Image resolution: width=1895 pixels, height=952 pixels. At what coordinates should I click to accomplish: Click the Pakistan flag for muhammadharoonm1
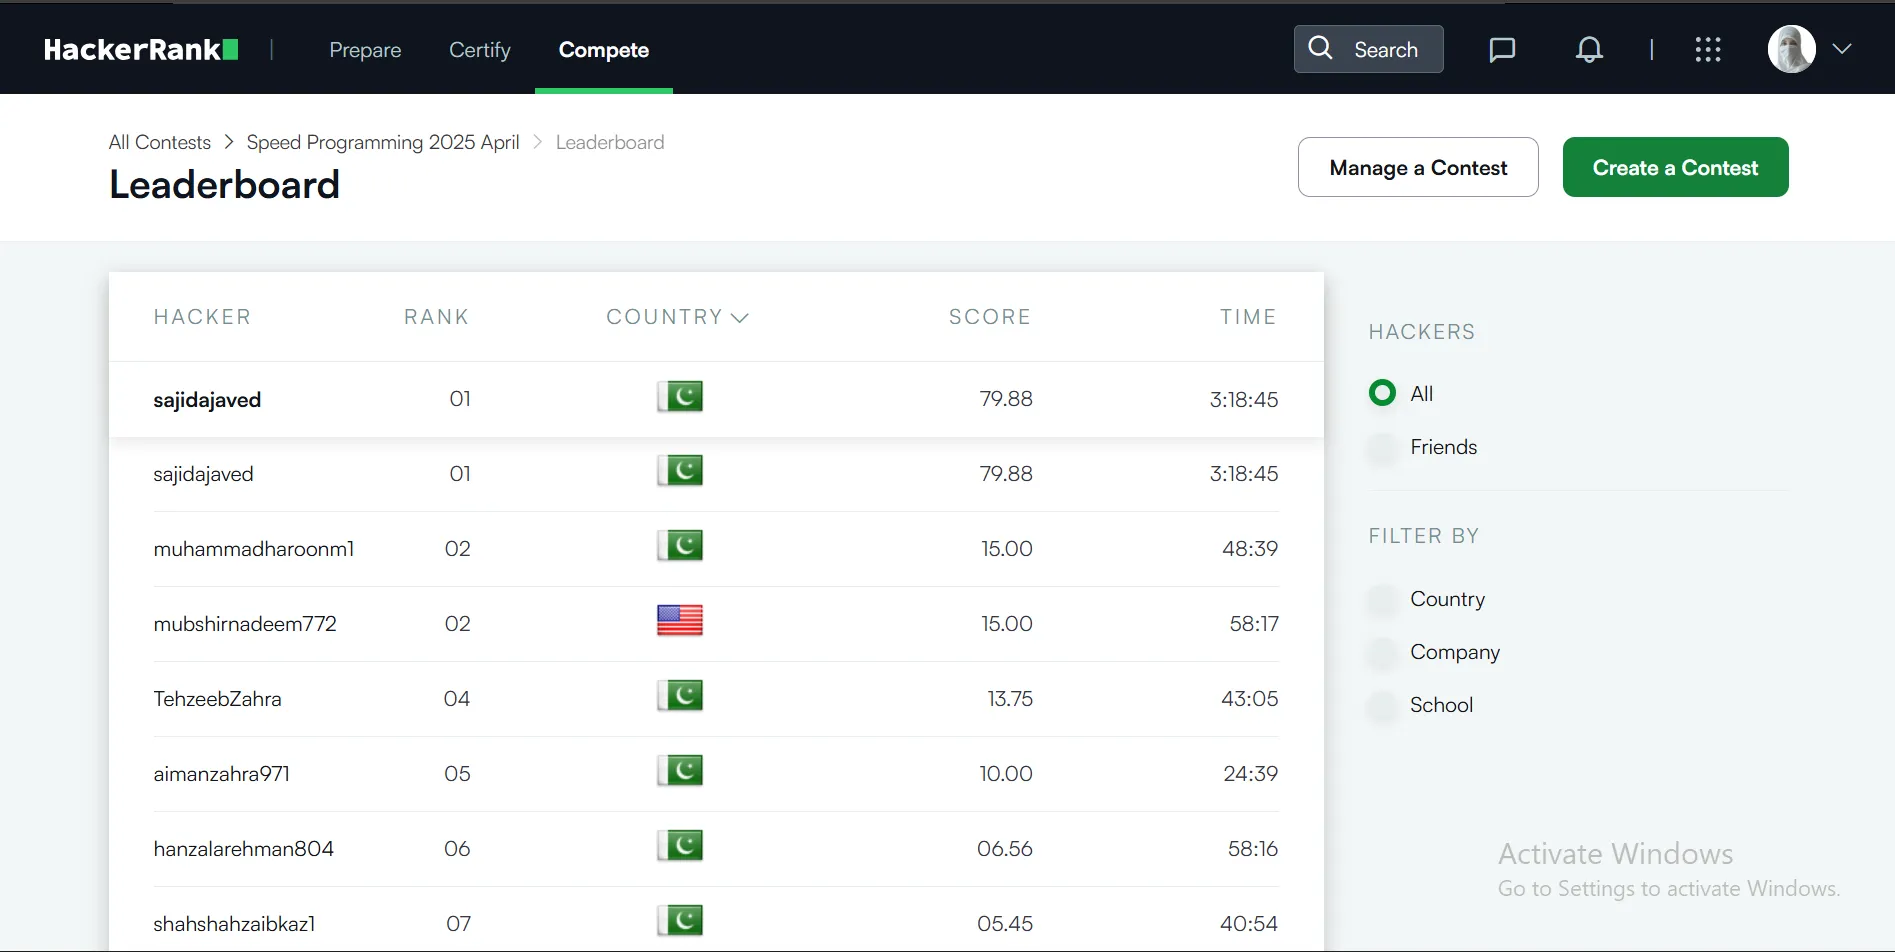[680, 546]
